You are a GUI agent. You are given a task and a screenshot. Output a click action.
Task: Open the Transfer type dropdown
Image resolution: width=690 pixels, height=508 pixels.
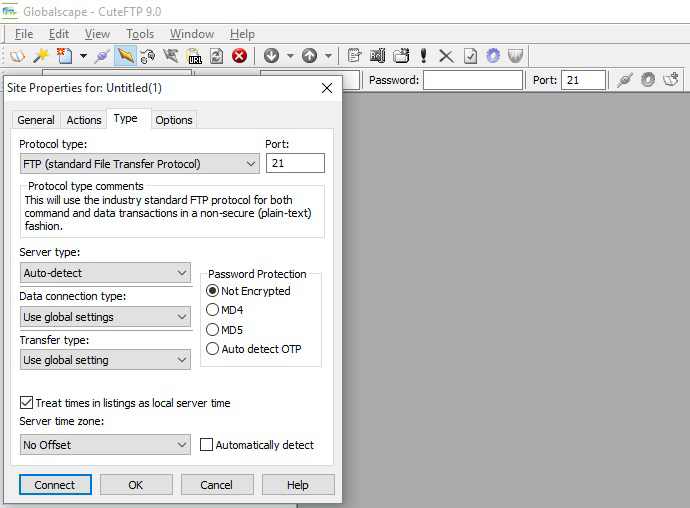tap(105, 360)
